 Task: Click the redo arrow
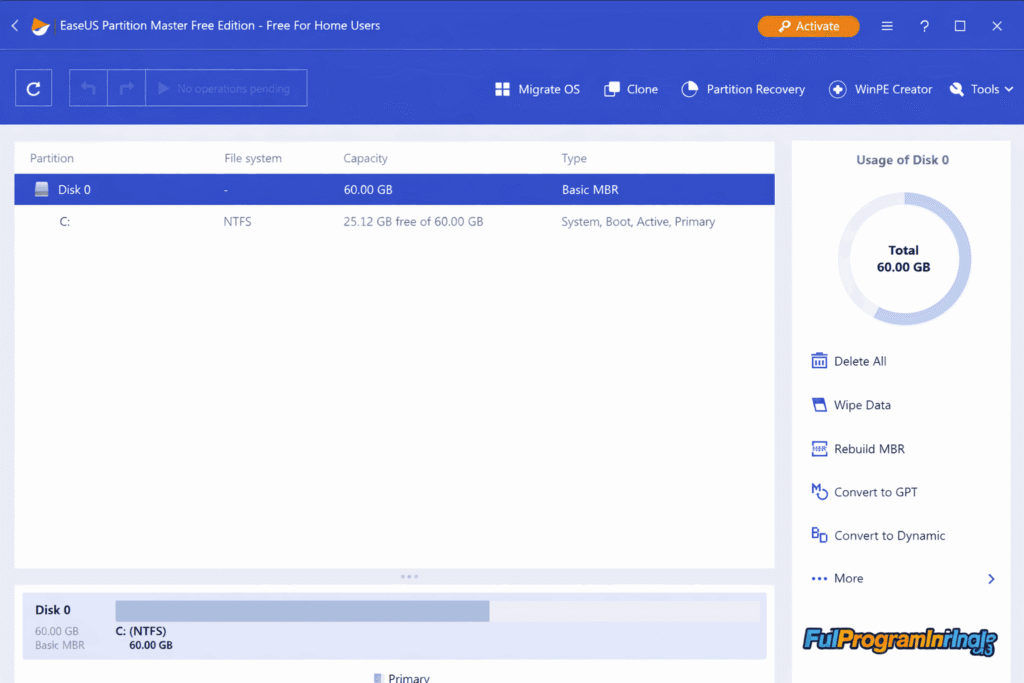pyautogui.click(x=126, y=88)
